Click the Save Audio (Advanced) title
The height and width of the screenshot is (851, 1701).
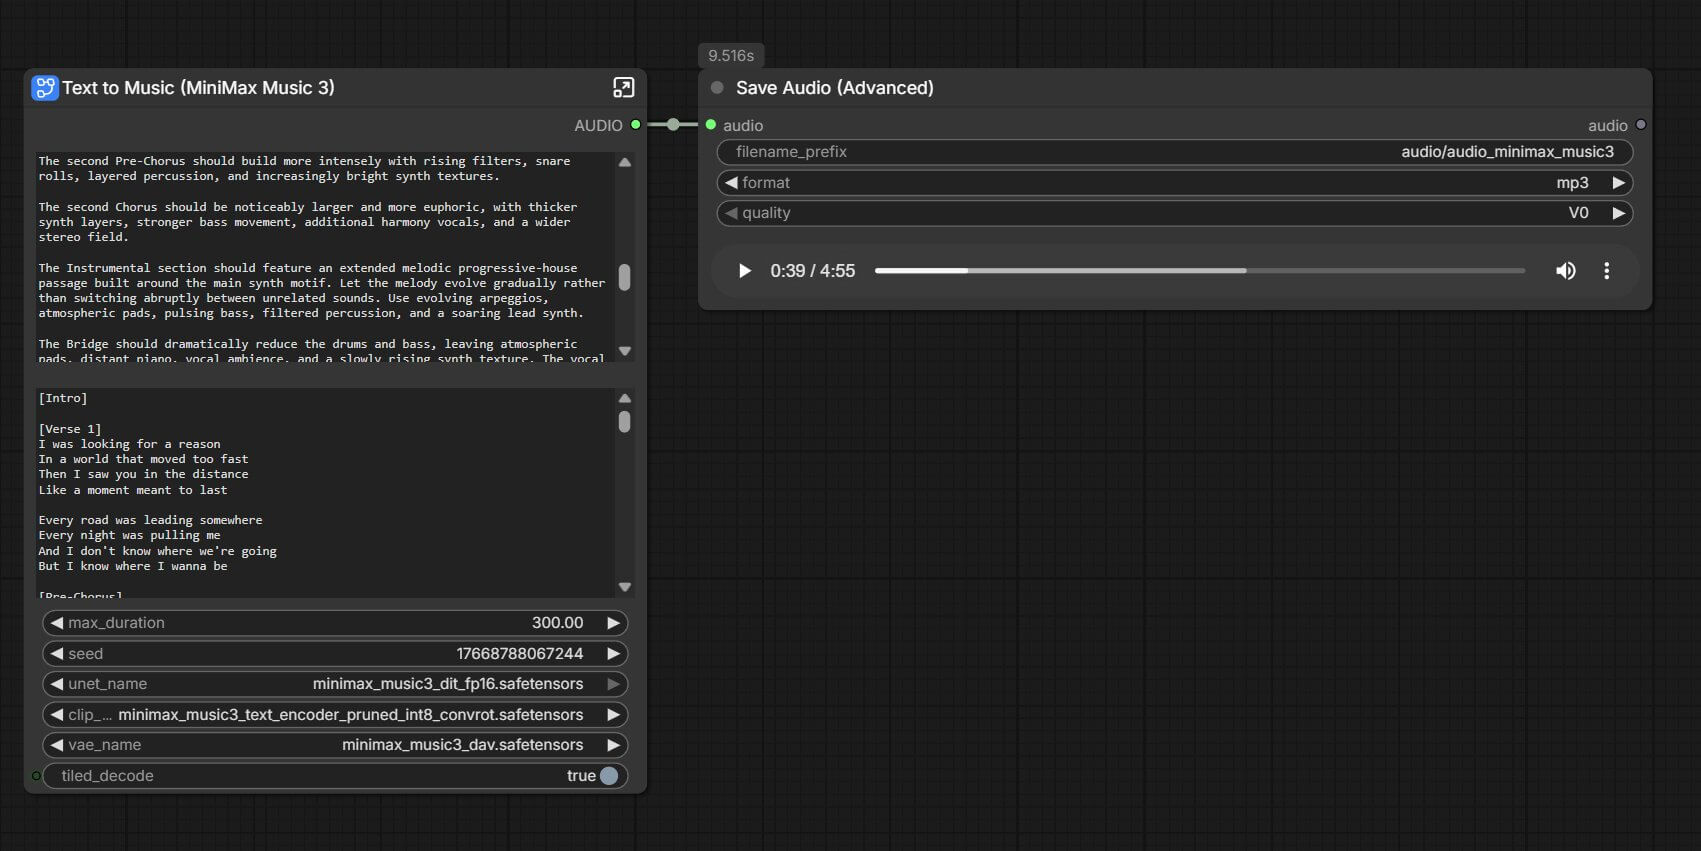835,88
